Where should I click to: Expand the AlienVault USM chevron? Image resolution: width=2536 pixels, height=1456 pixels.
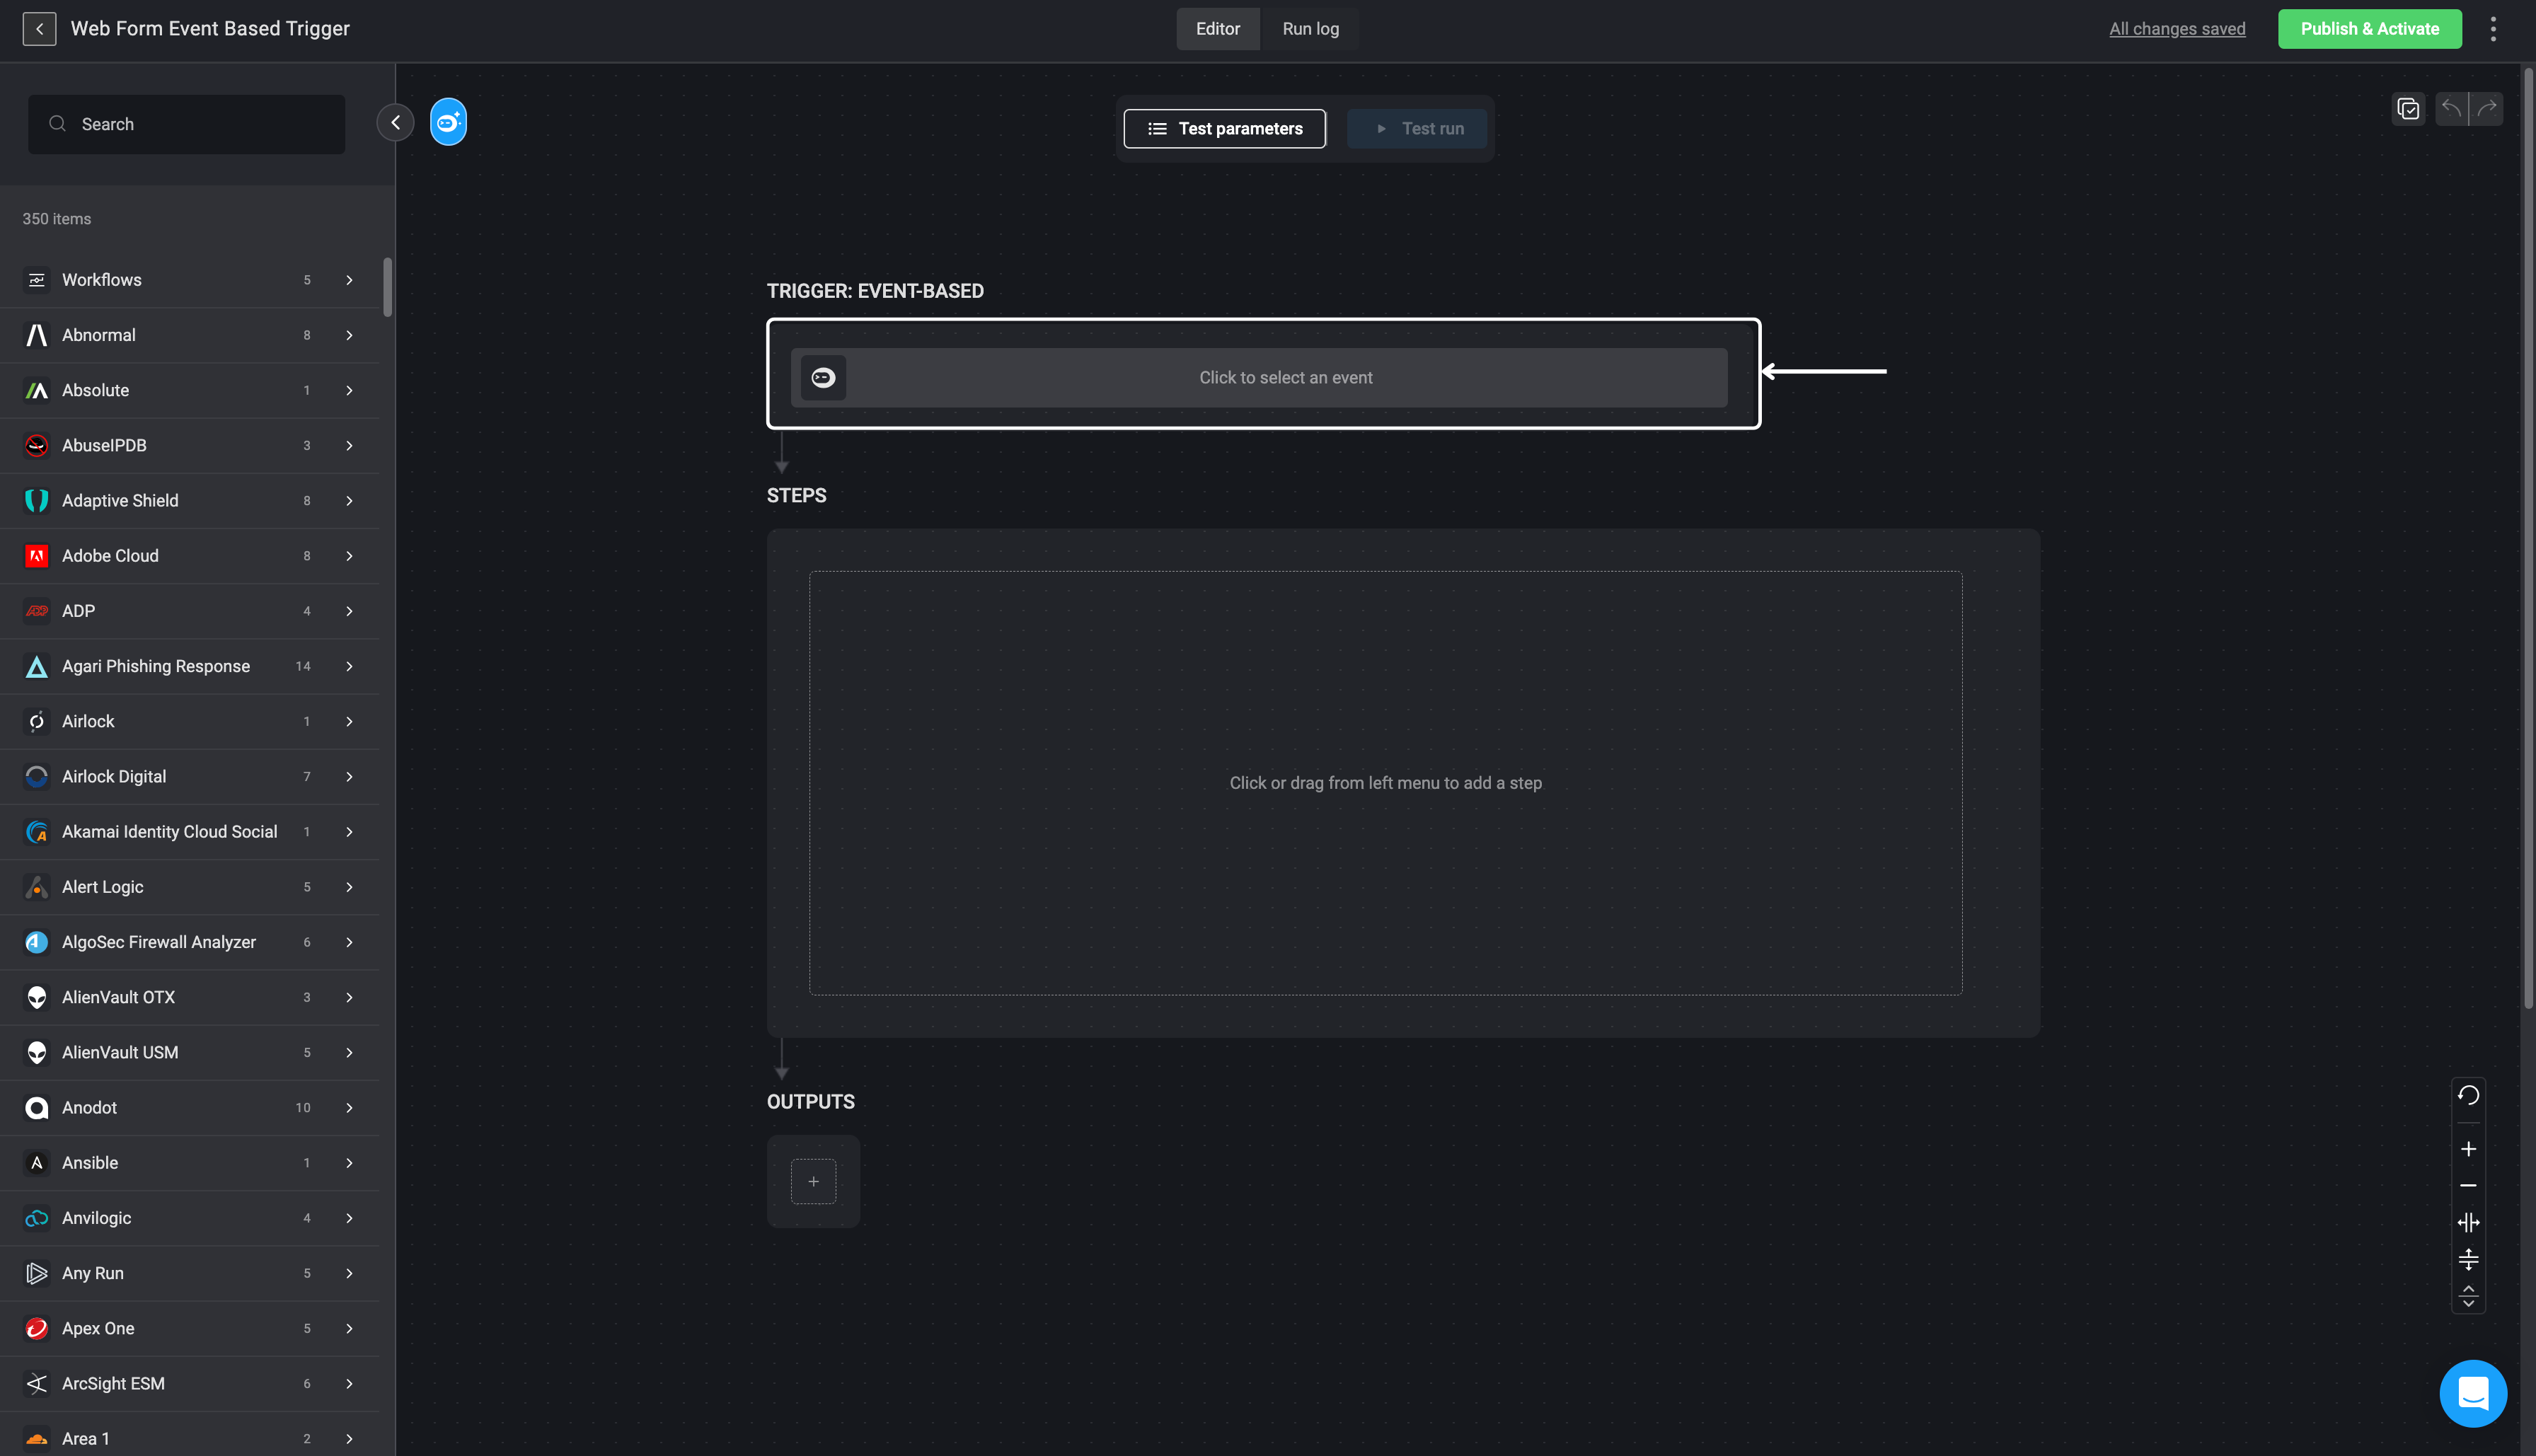click(349, 1052)
